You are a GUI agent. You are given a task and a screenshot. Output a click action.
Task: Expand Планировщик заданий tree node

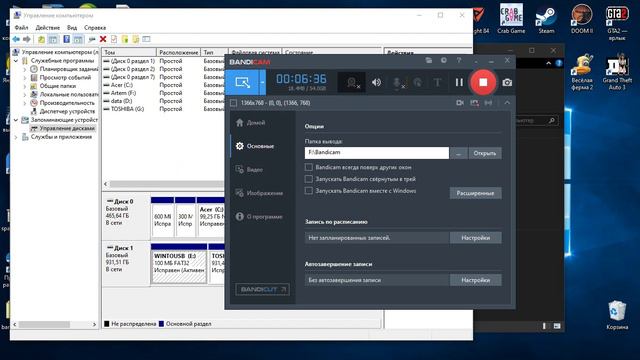tap(24, 69)
